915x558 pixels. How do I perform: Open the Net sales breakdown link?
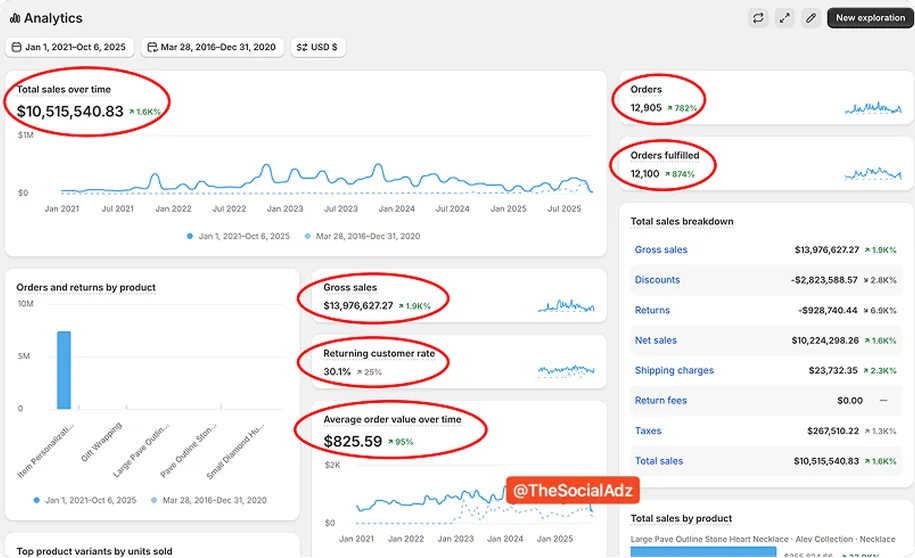pos(655,340)
